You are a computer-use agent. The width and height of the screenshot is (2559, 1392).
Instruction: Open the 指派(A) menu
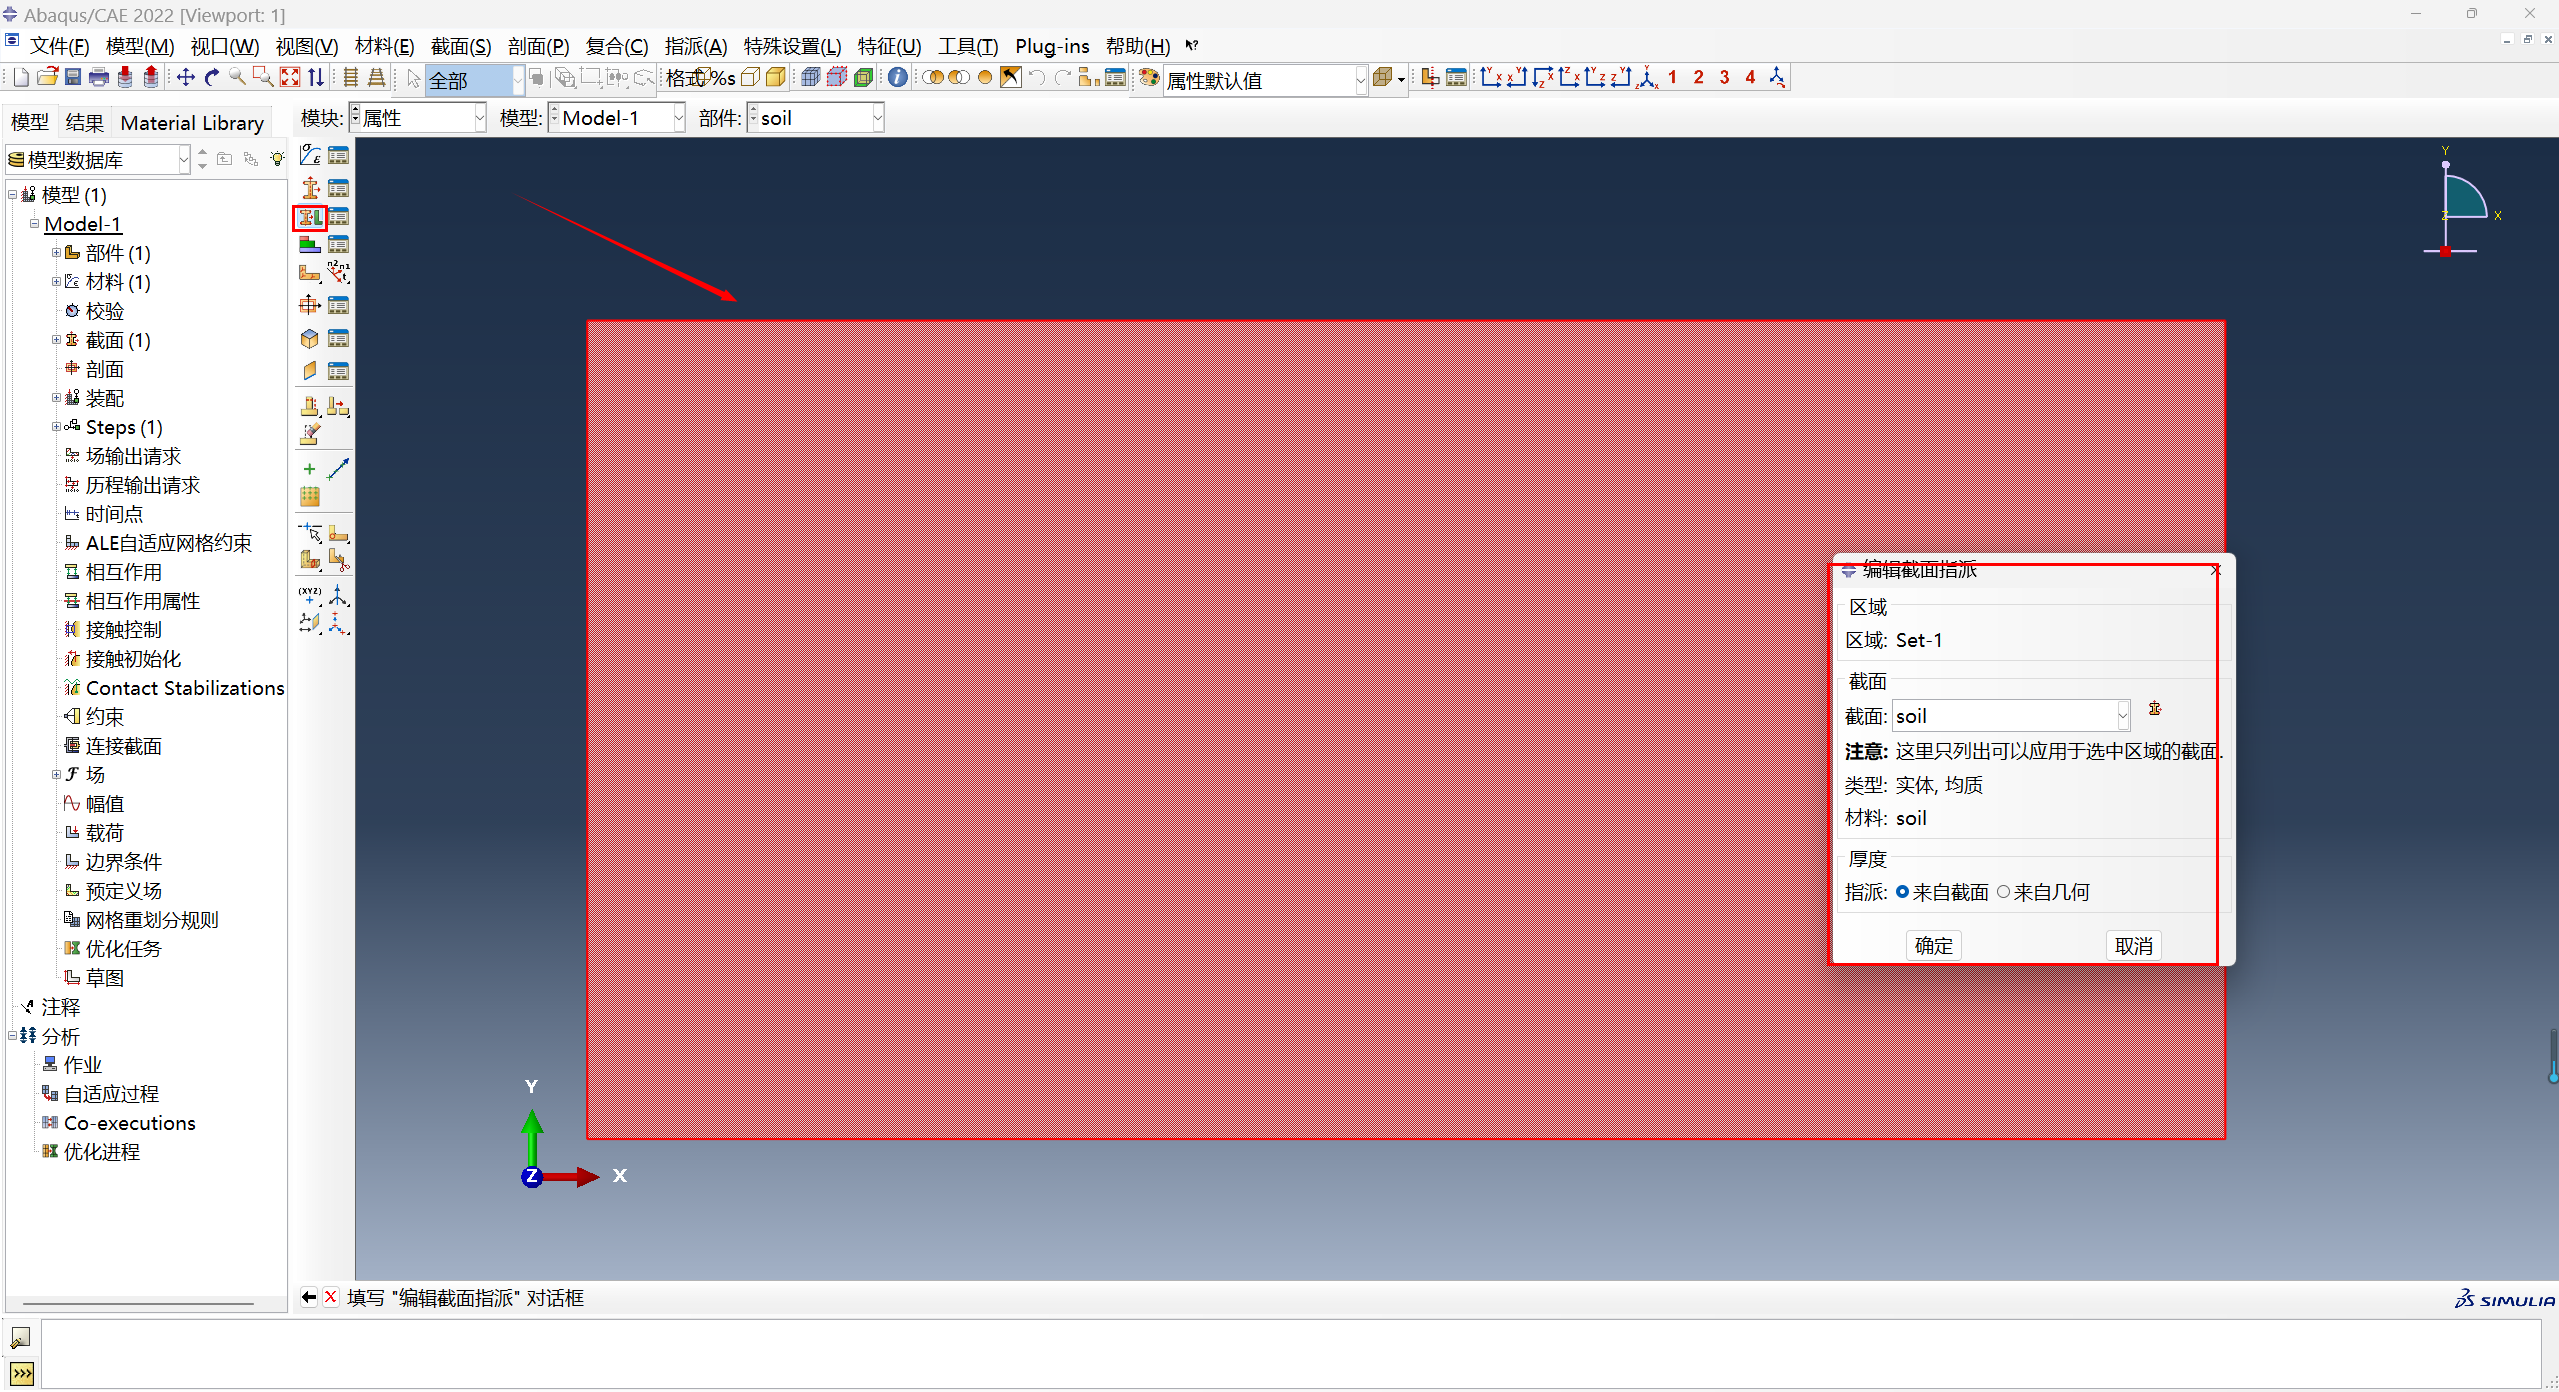click(696, 46)
